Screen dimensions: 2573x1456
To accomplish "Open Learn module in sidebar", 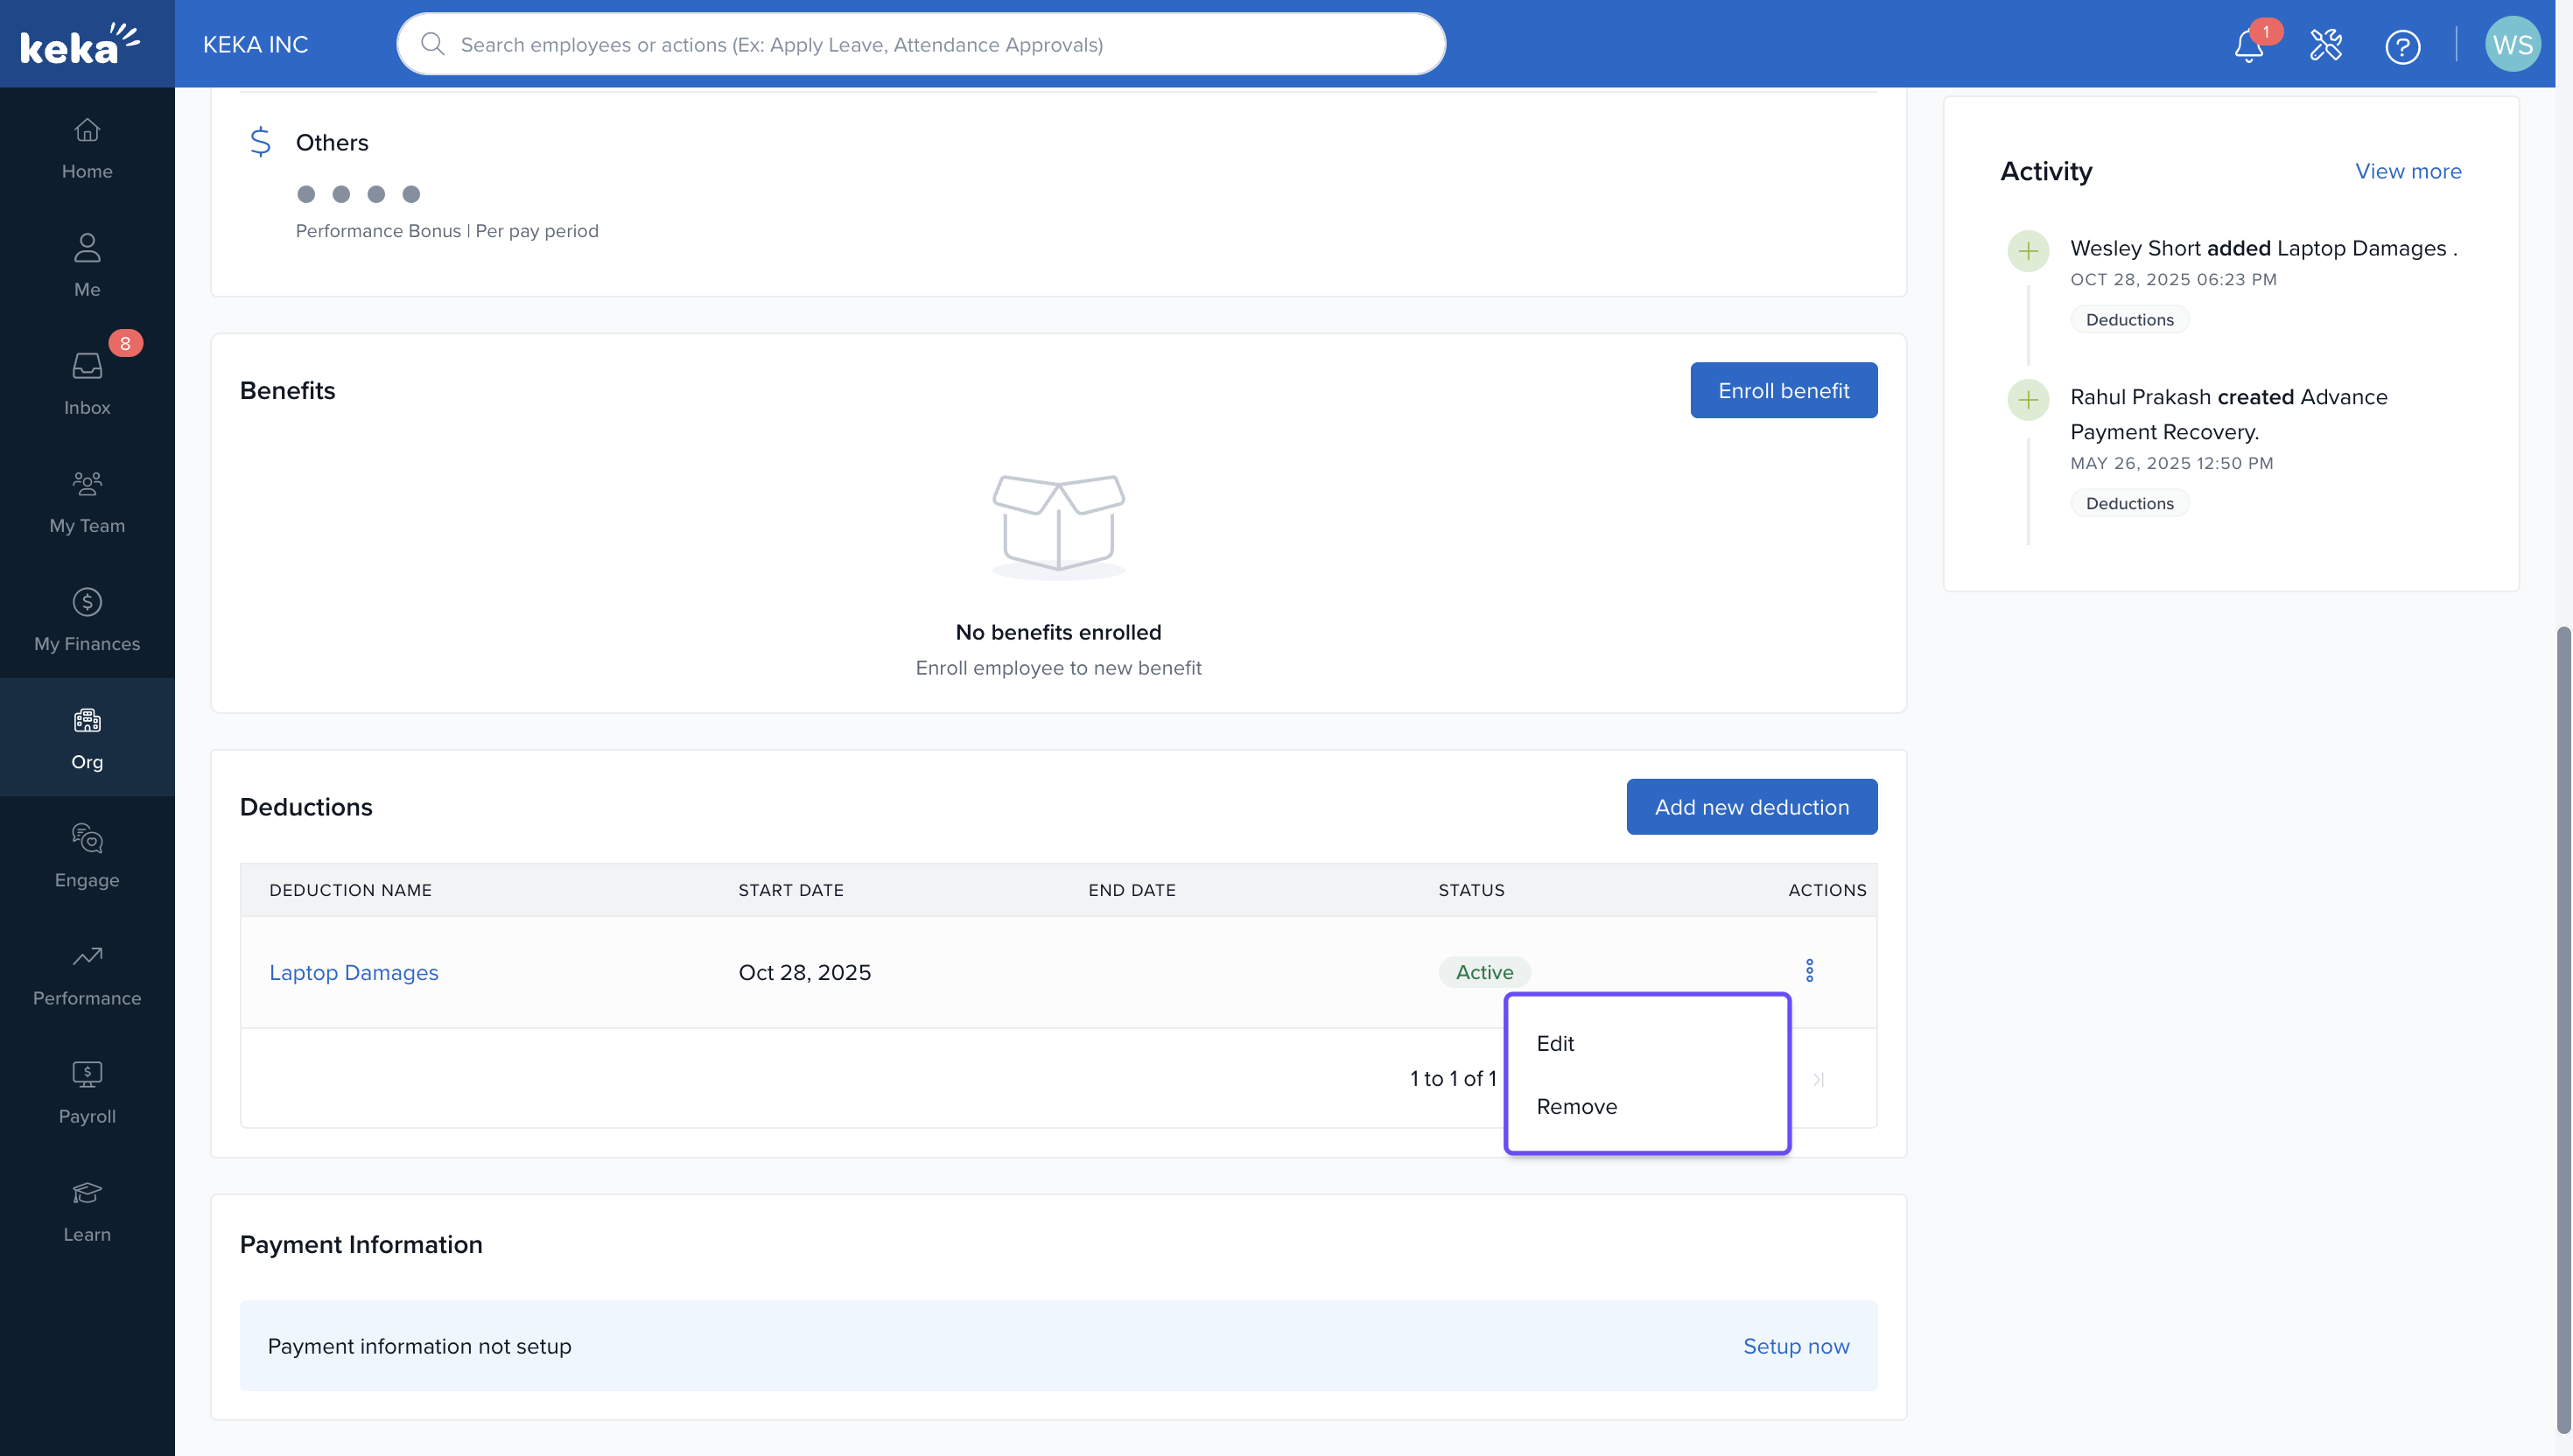I will tap(87, 1211).
